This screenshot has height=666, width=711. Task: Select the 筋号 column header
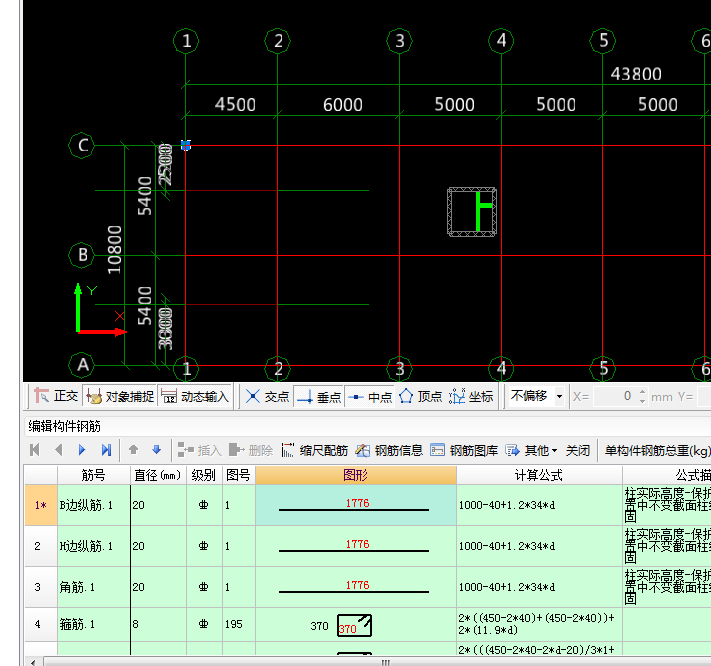(x=94, y=475)
